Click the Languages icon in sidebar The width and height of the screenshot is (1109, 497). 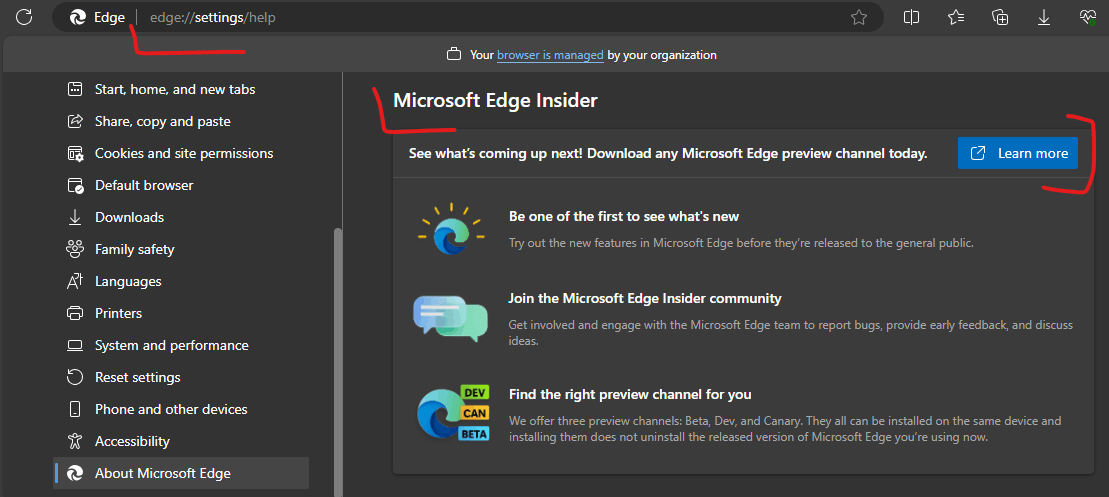pos(75,281)
